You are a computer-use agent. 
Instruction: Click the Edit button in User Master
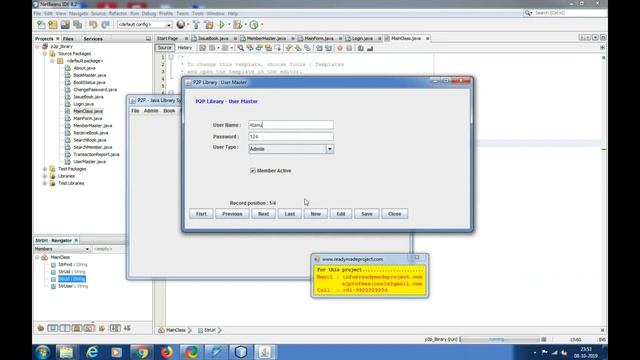point(341,214)
